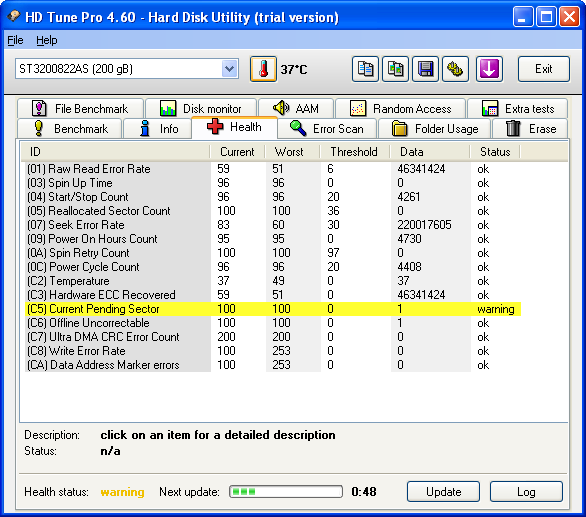Click the 4408 power cycle data value

(x=409, y=267)
